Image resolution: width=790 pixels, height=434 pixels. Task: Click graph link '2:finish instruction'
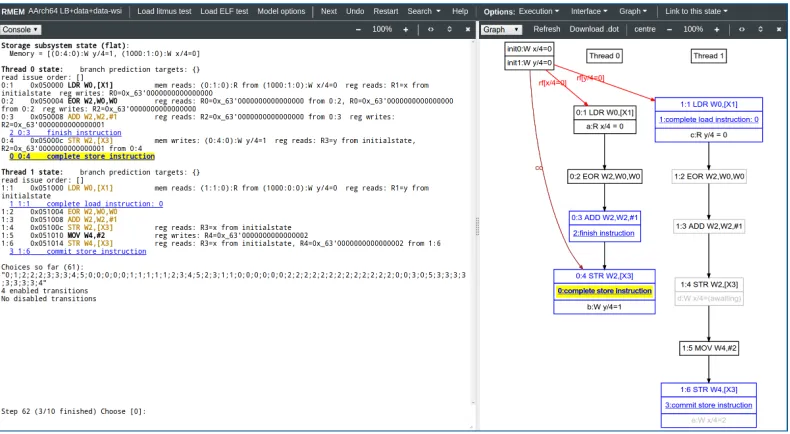pyautogui.click(x=604, y=233)
